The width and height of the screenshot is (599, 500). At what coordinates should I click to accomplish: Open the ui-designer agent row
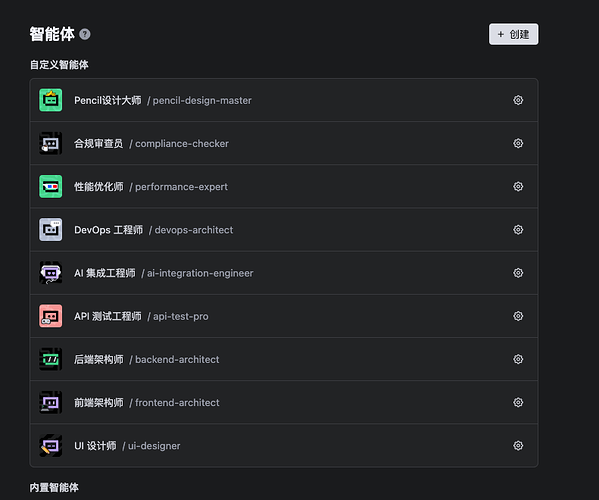tap(284, 445)
